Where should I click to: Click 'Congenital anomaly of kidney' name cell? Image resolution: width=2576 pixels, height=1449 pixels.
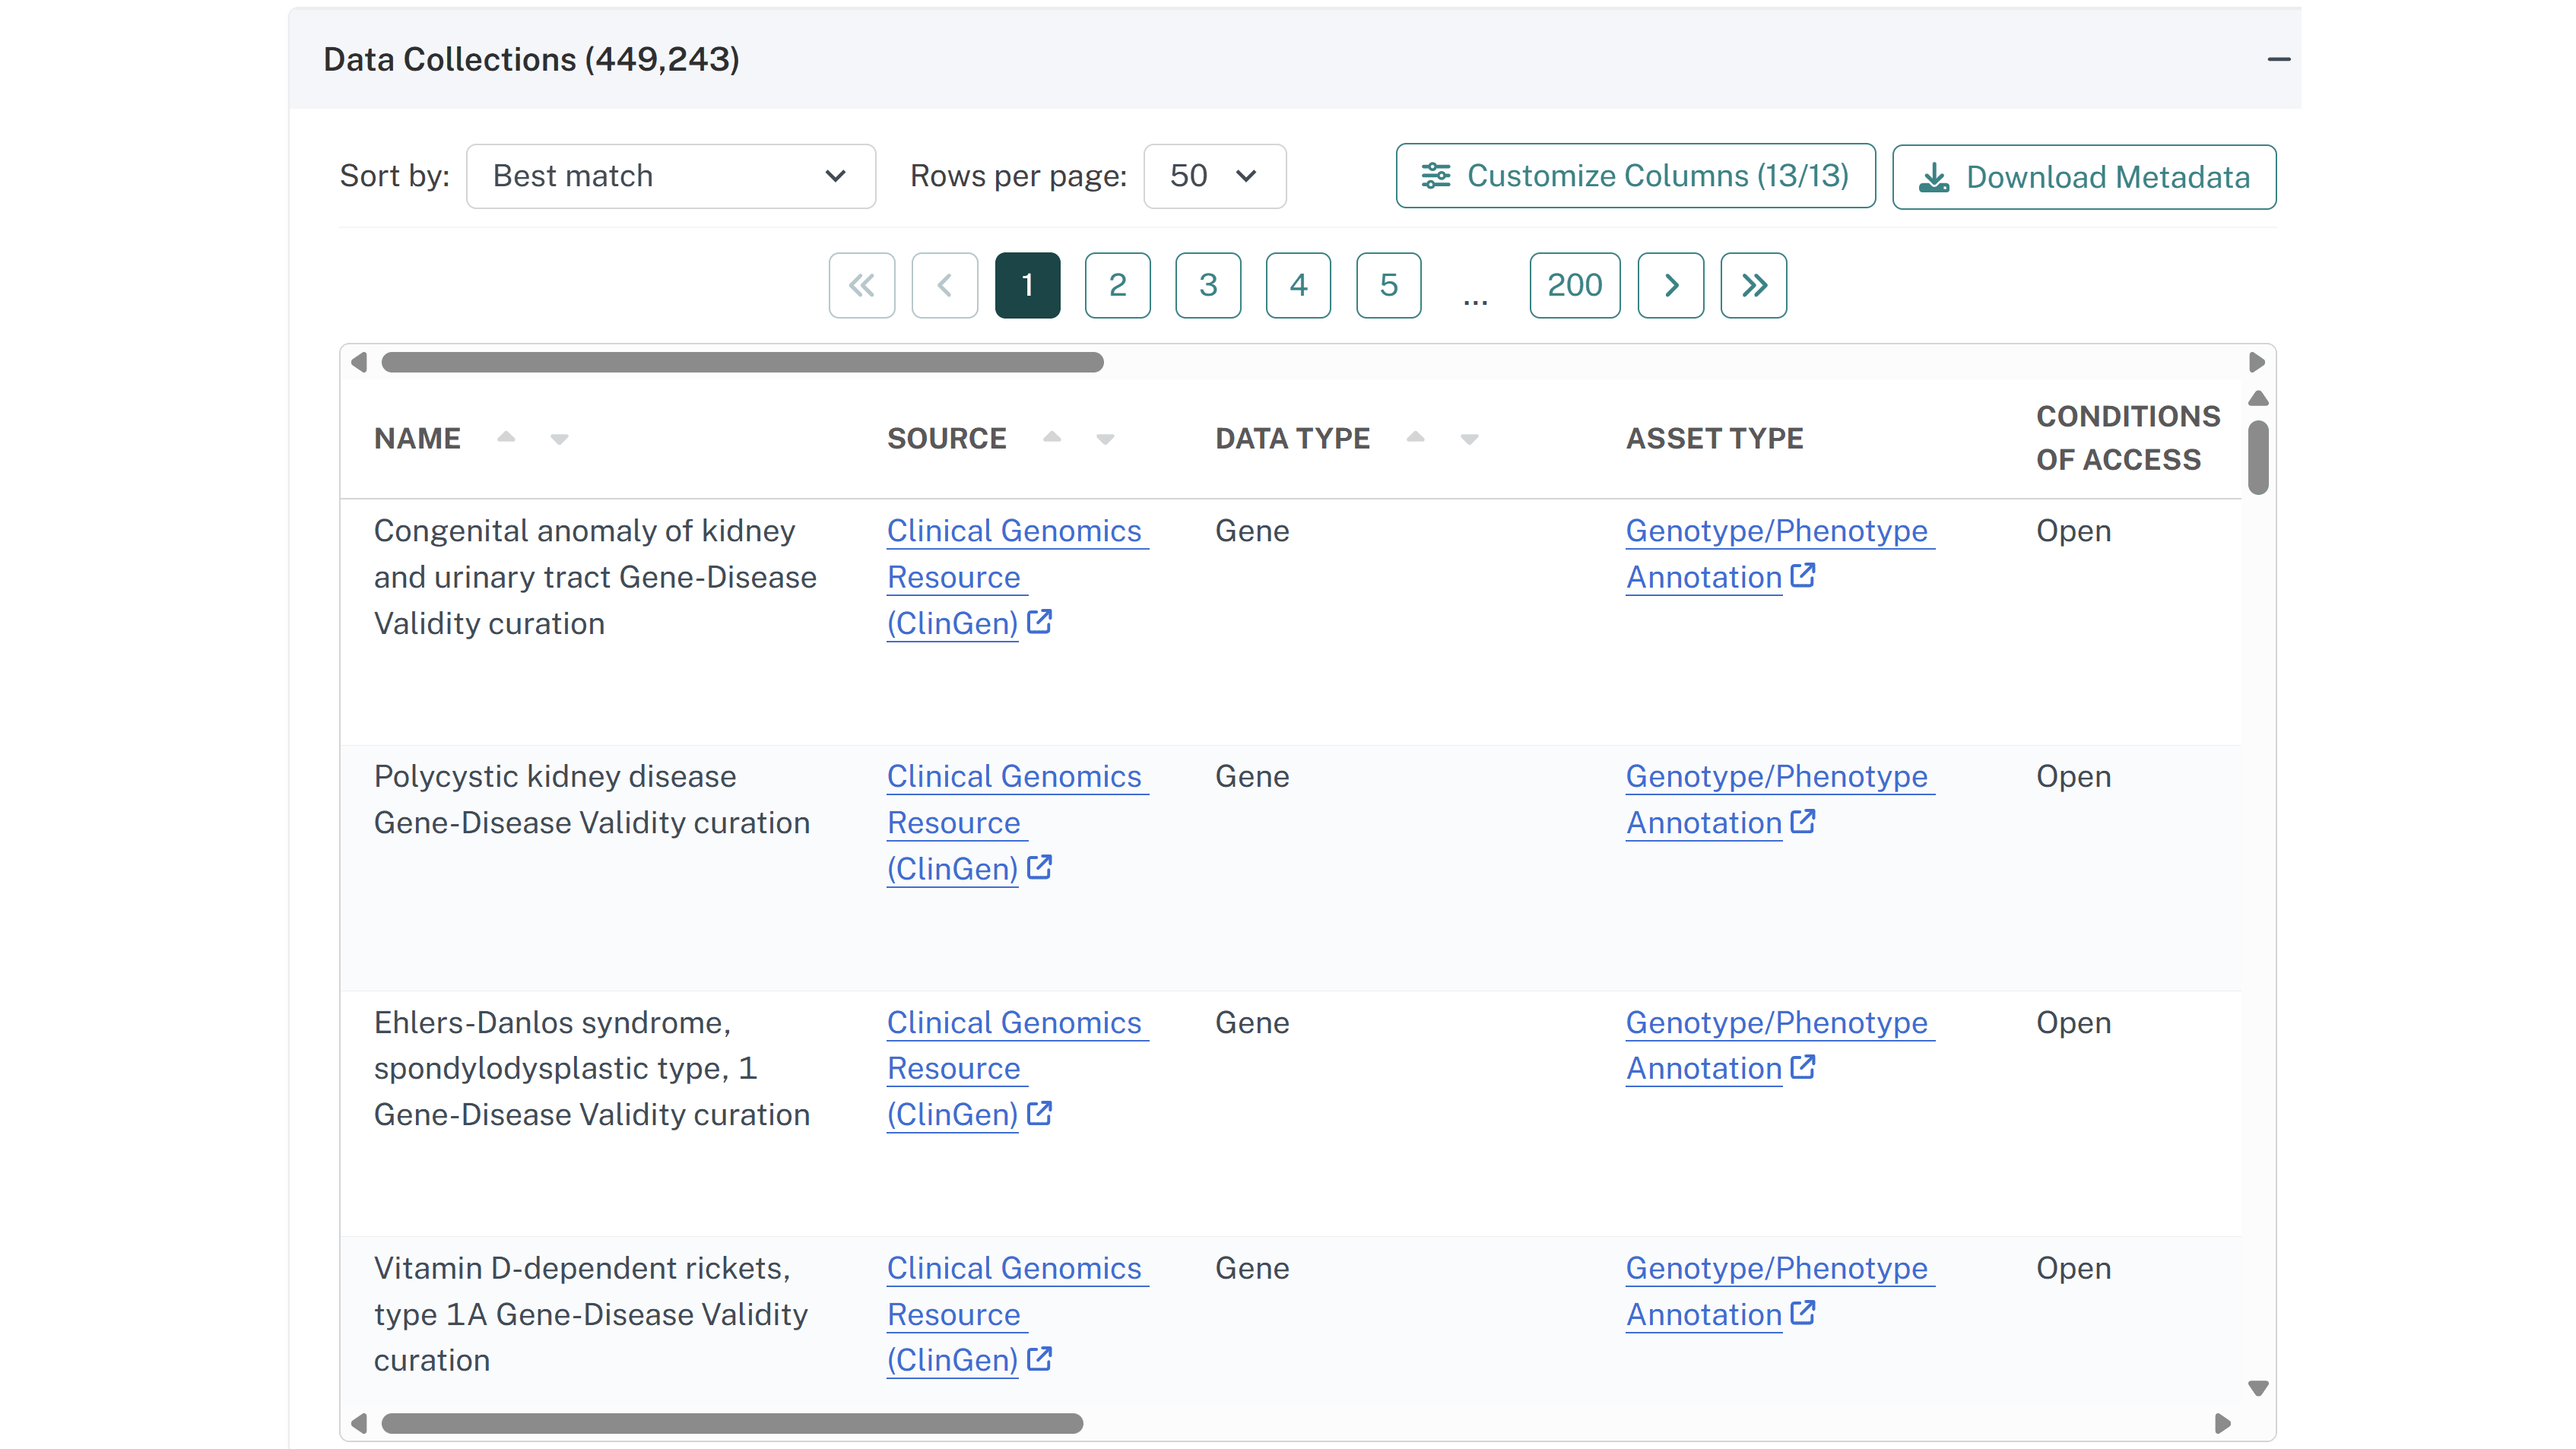click(595, 577)
